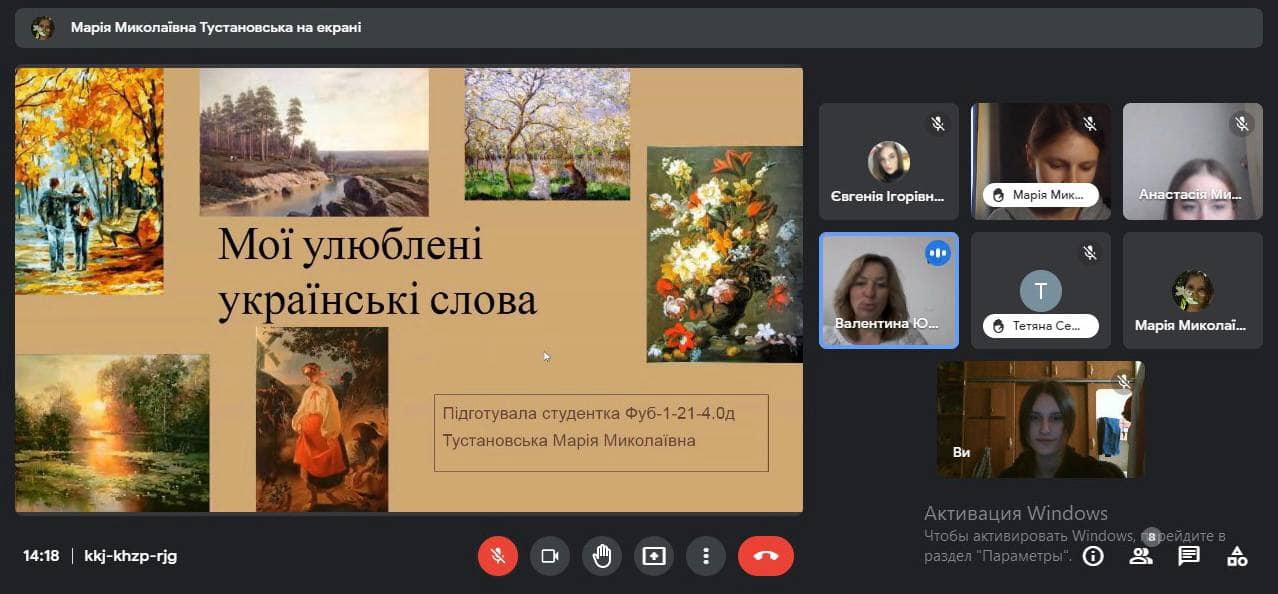
Task: Select your own video tile labeled Ви
Action: coord(1040,420)
